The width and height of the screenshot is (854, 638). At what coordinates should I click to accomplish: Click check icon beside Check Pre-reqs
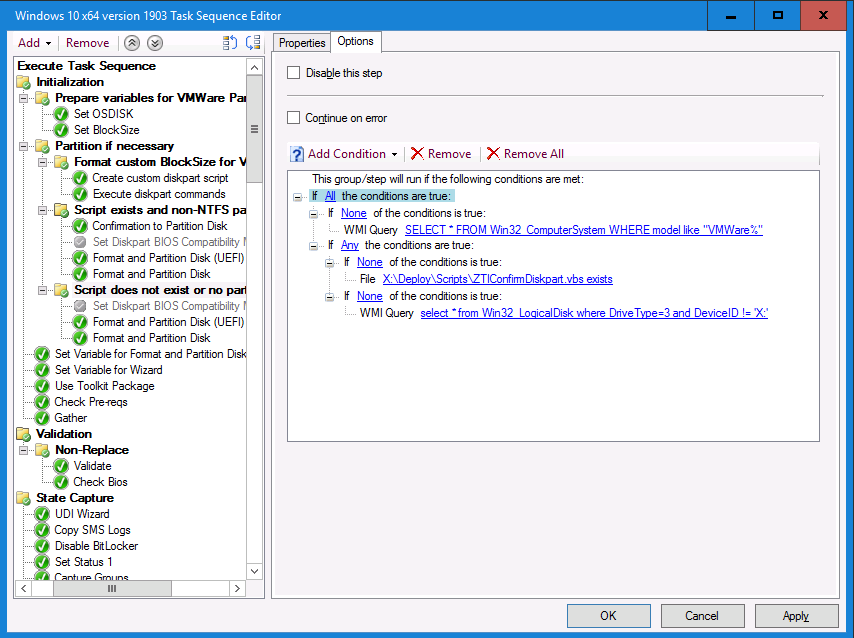click(x=42, y=402)
